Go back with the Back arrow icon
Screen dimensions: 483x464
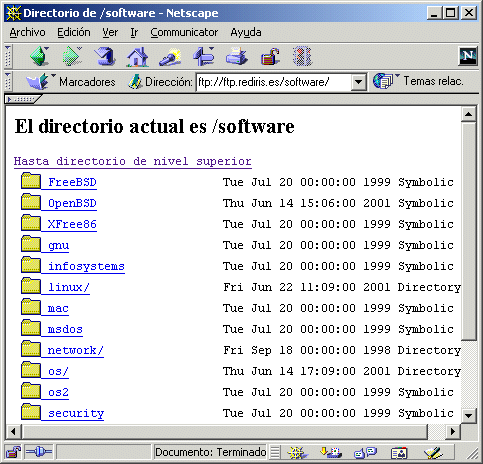point(38,56)
